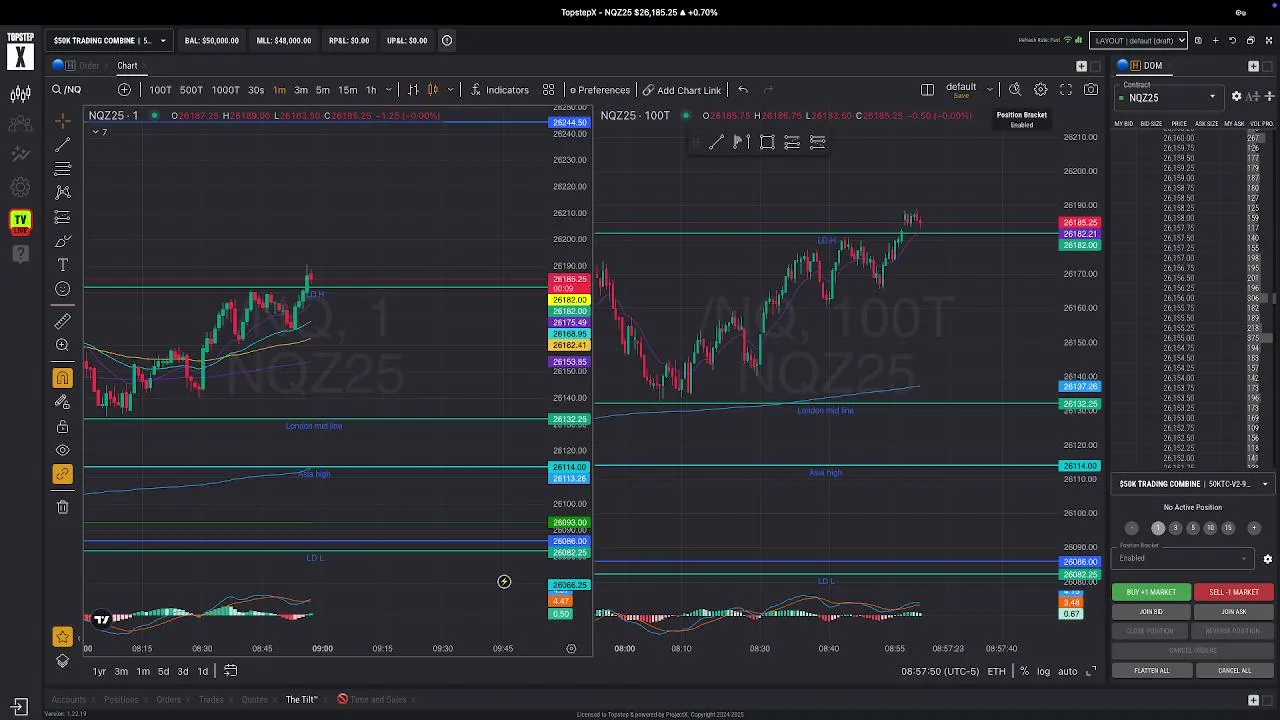Open the Position Bracket Enabled dropdown

tap(1185, 558)
